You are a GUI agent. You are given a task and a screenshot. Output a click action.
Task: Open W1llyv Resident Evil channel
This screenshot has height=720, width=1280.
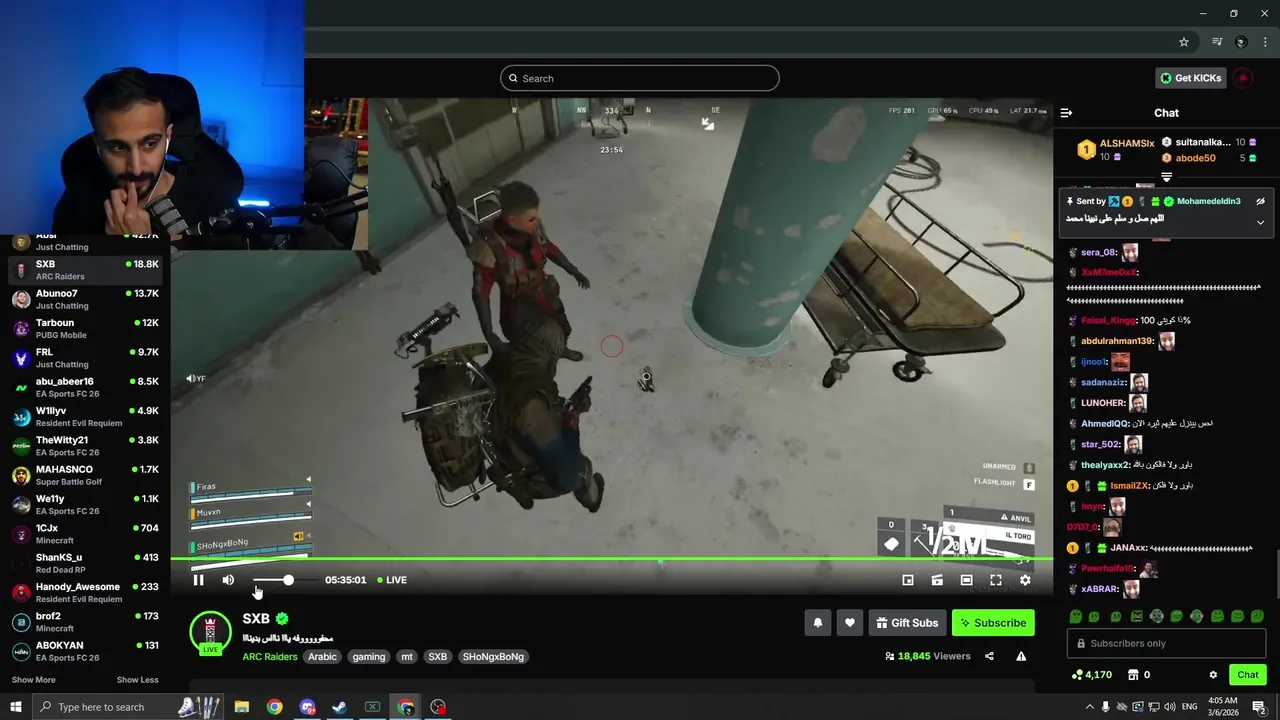tap(85, 416)
